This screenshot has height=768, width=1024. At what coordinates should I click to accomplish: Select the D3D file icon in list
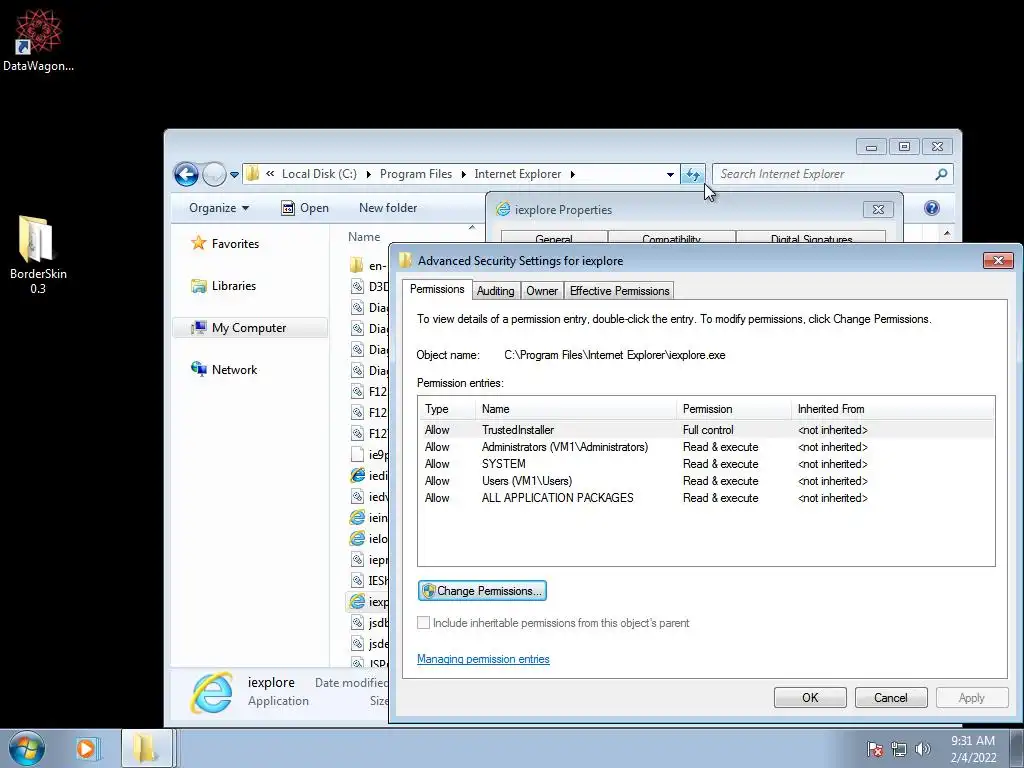click(x=357, y=286)
